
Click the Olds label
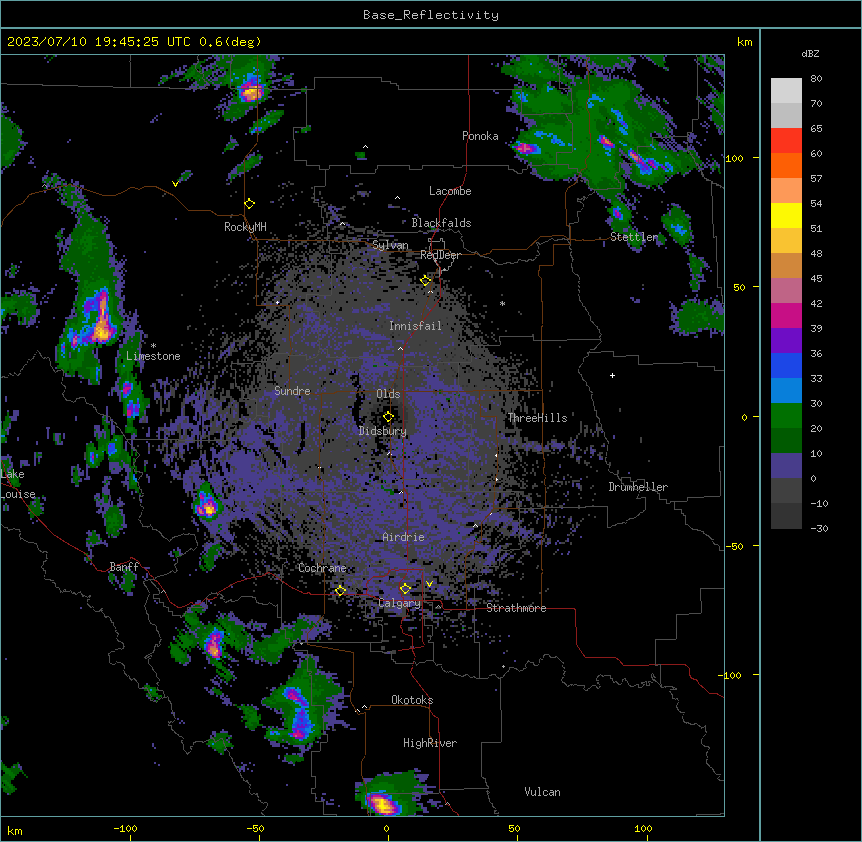point(388,394)
